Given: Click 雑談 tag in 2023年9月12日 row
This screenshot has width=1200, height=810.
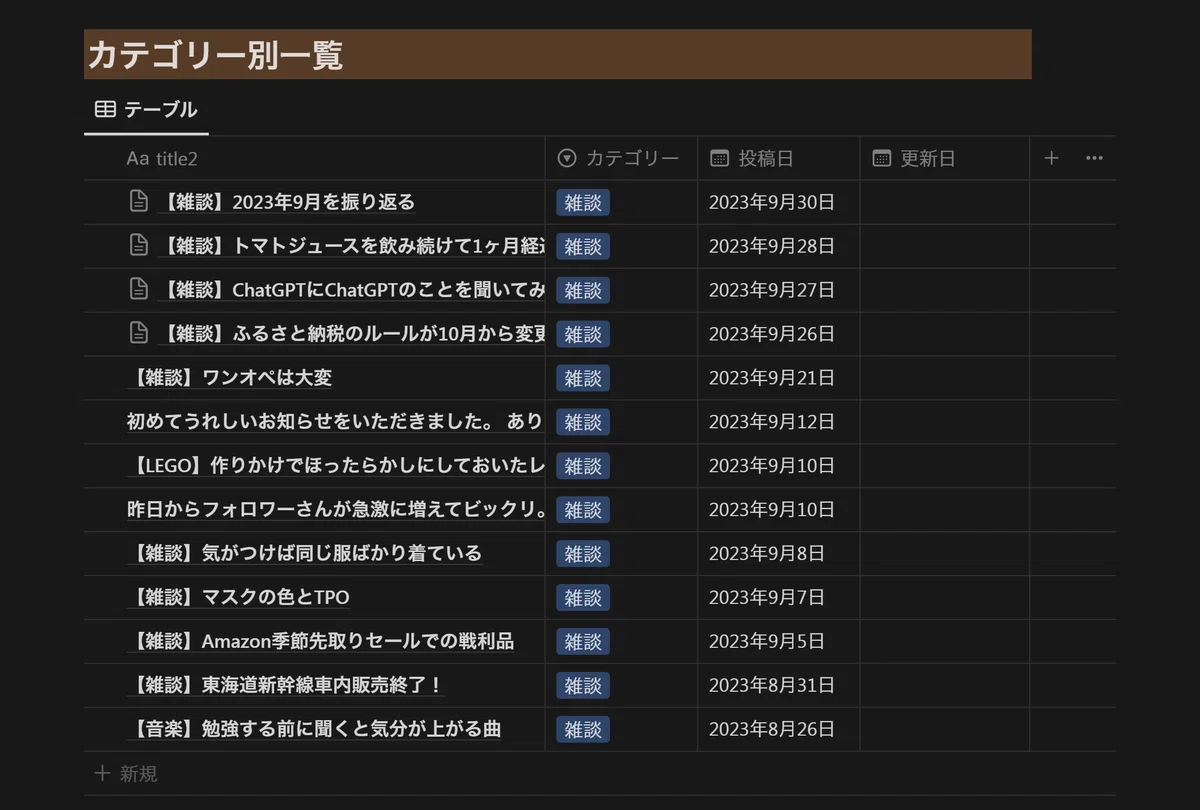Looking at the screenshot, I should 583,423.
